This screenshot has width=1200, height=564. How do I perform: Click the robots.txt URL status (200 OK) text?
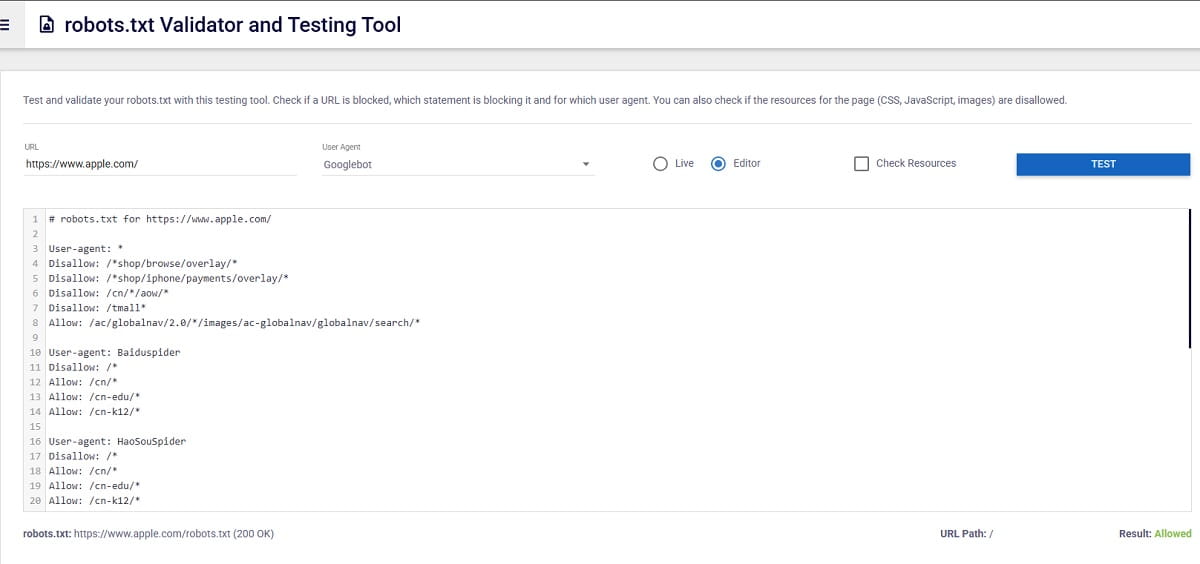(148, 534)
